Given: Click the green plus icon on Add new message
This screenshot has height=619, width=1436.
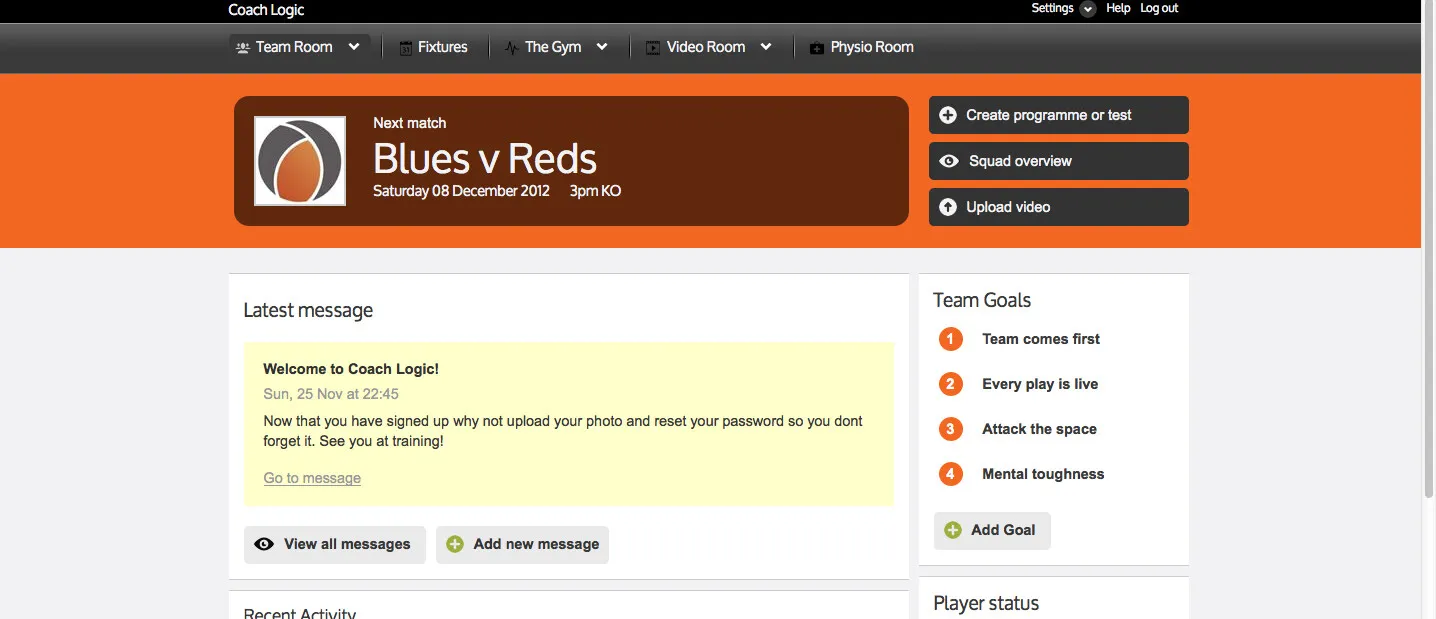Looking at the screenshot, I should coord(455,544).
